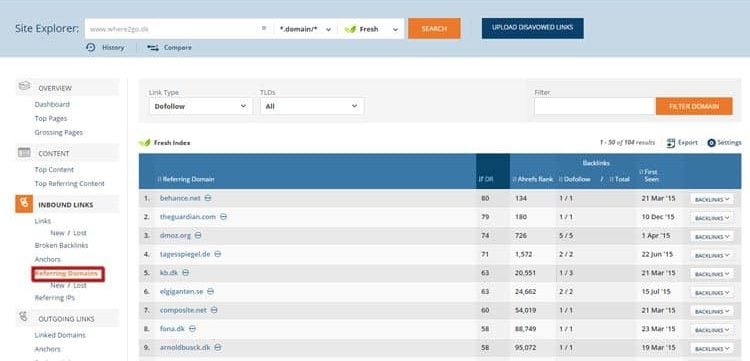The width and height of the screenshot is (750, 361).
Task: Click the orange Search button
Action: (x=434, y=29)
